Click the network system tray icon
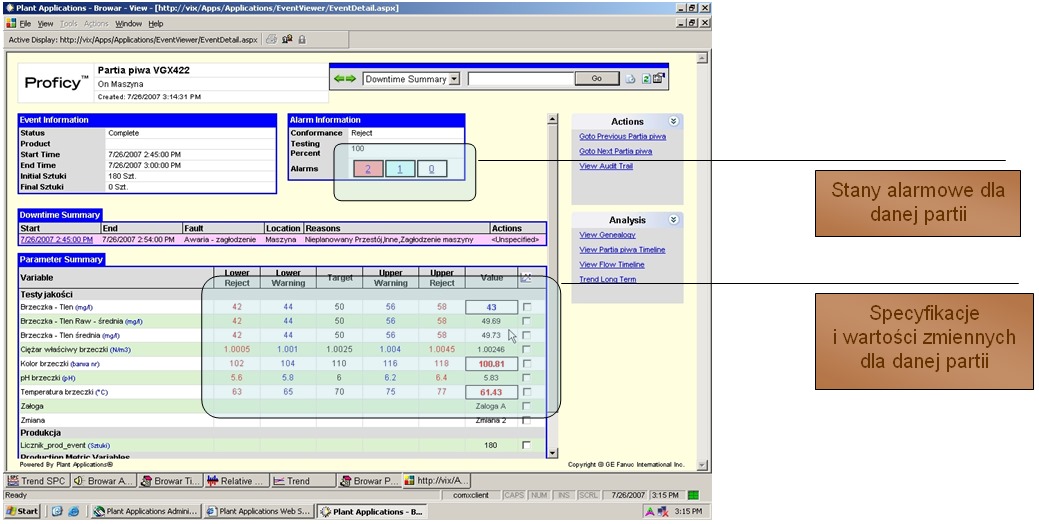 [663, 511]
